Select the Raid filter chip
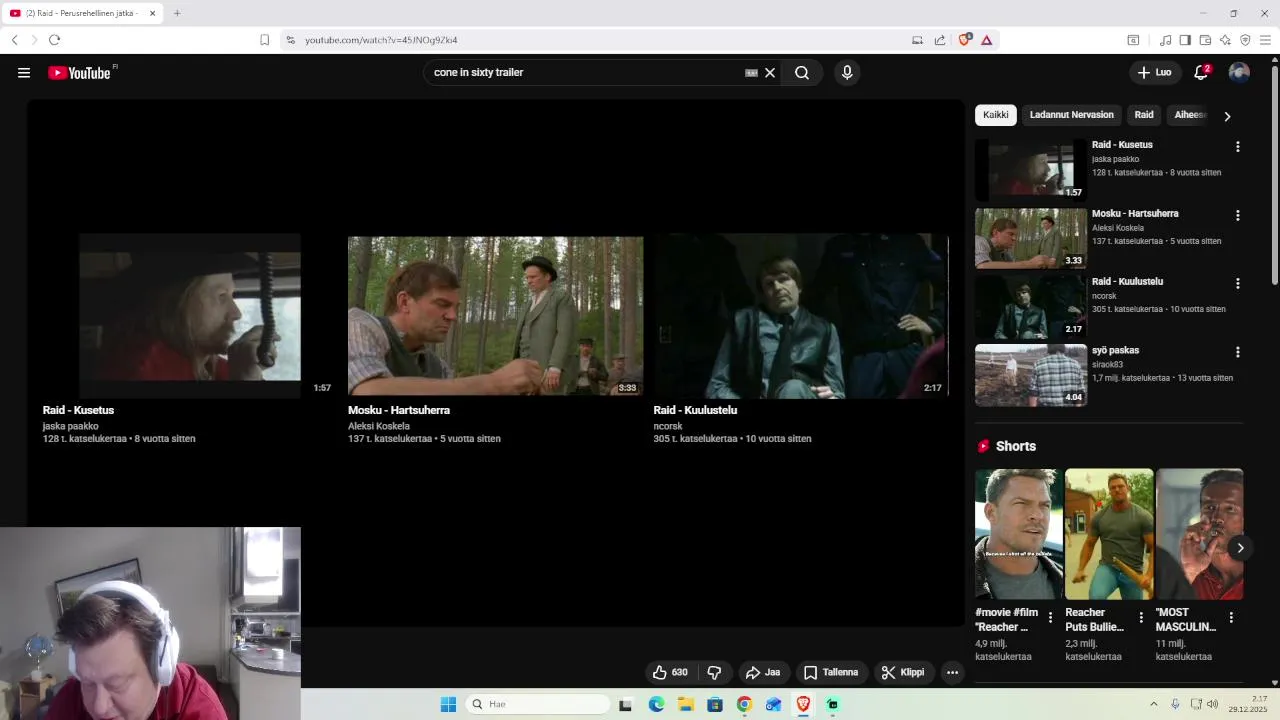The width and height of the screenshot is (1280, 720). click(x=1144, y=115)
